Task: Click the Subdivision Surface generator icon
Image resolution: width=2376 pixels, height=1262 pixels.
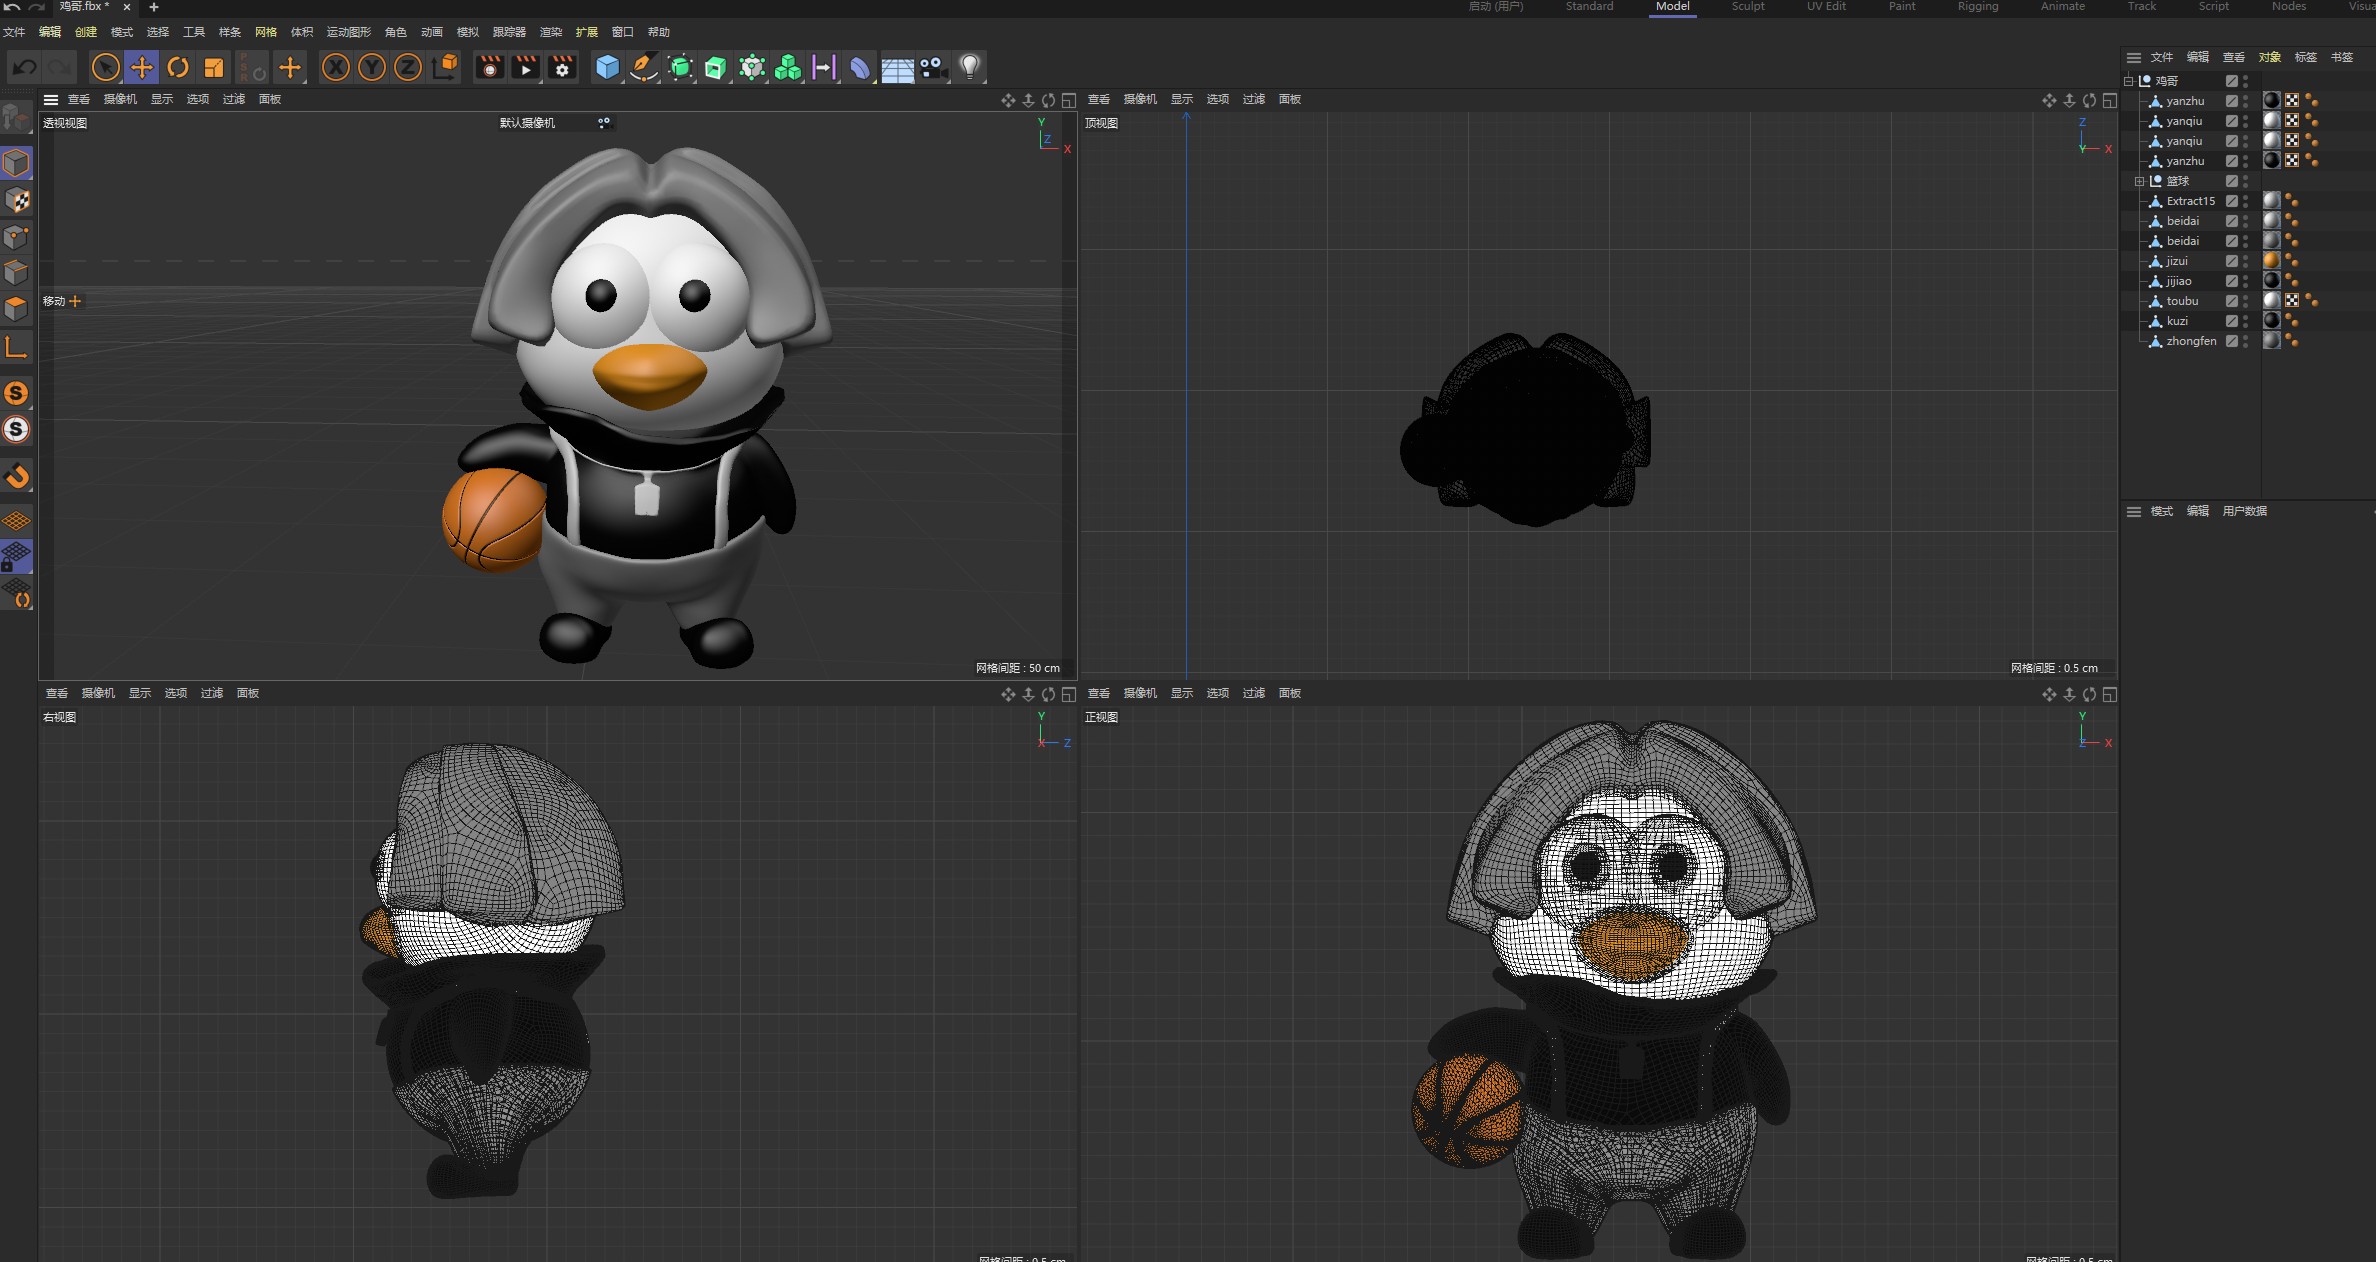Action: click(x=680, y=67)
